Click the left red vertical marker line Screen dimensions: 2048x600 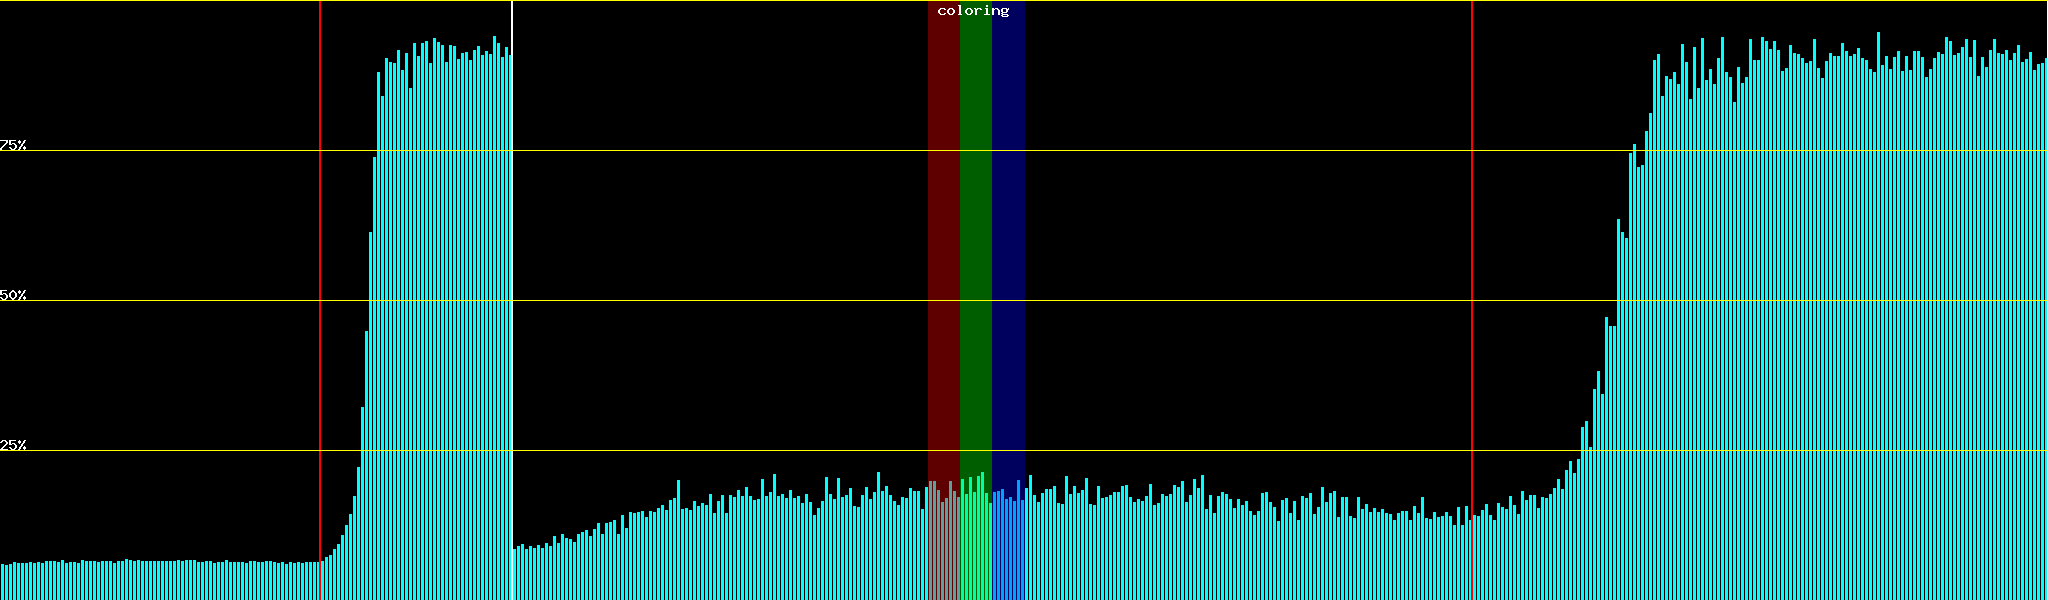point(320,300)
